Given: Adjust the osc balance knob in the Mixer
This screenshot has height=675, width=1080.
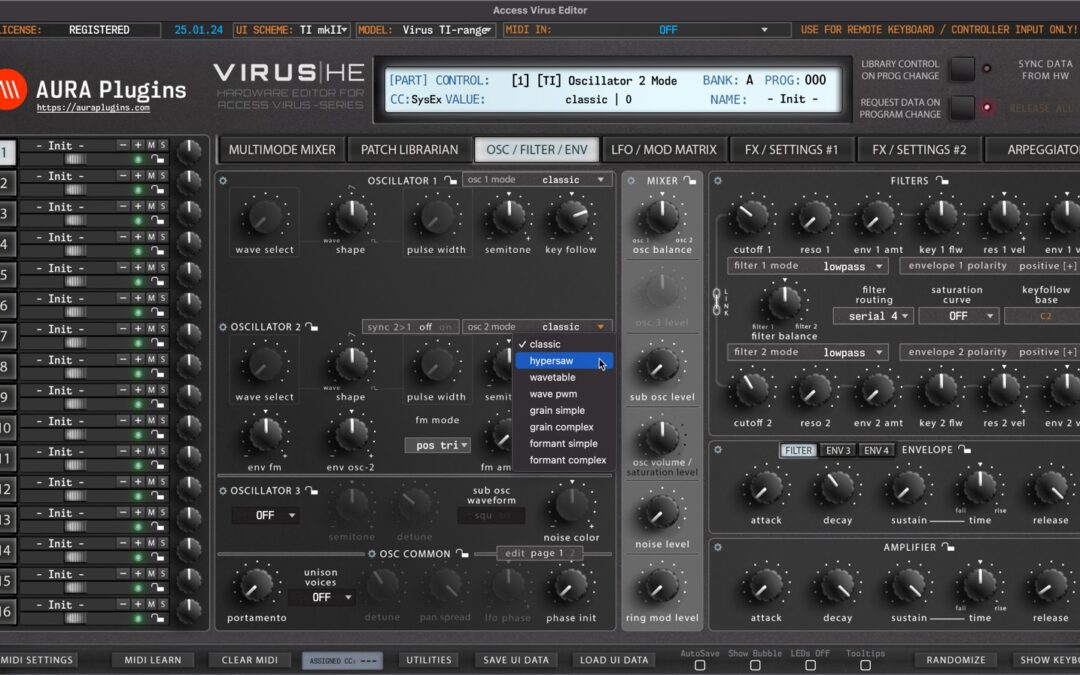Looking at the screenshot, I should (x=662, y=214).
